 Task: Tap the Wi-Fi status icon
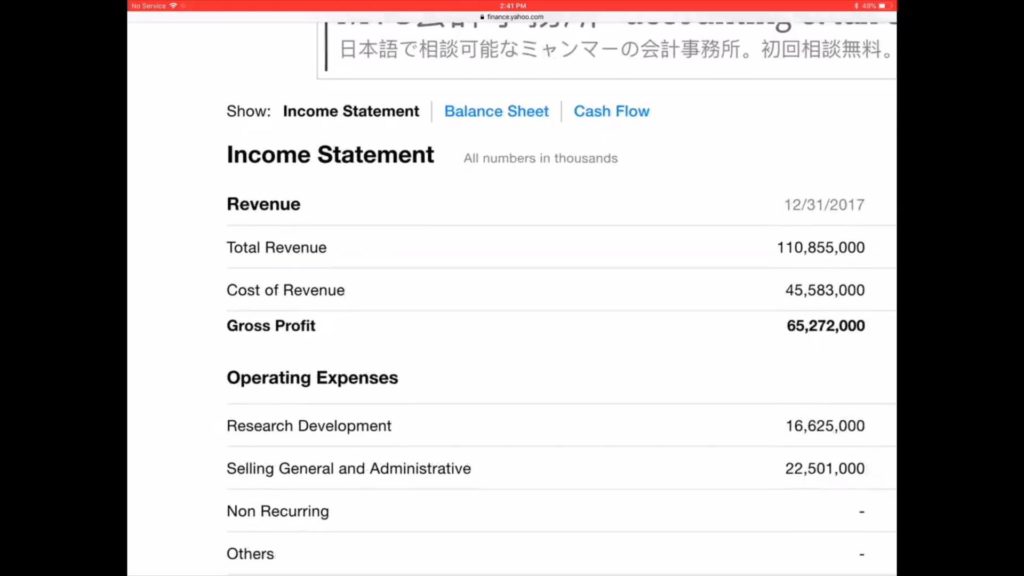173,5
